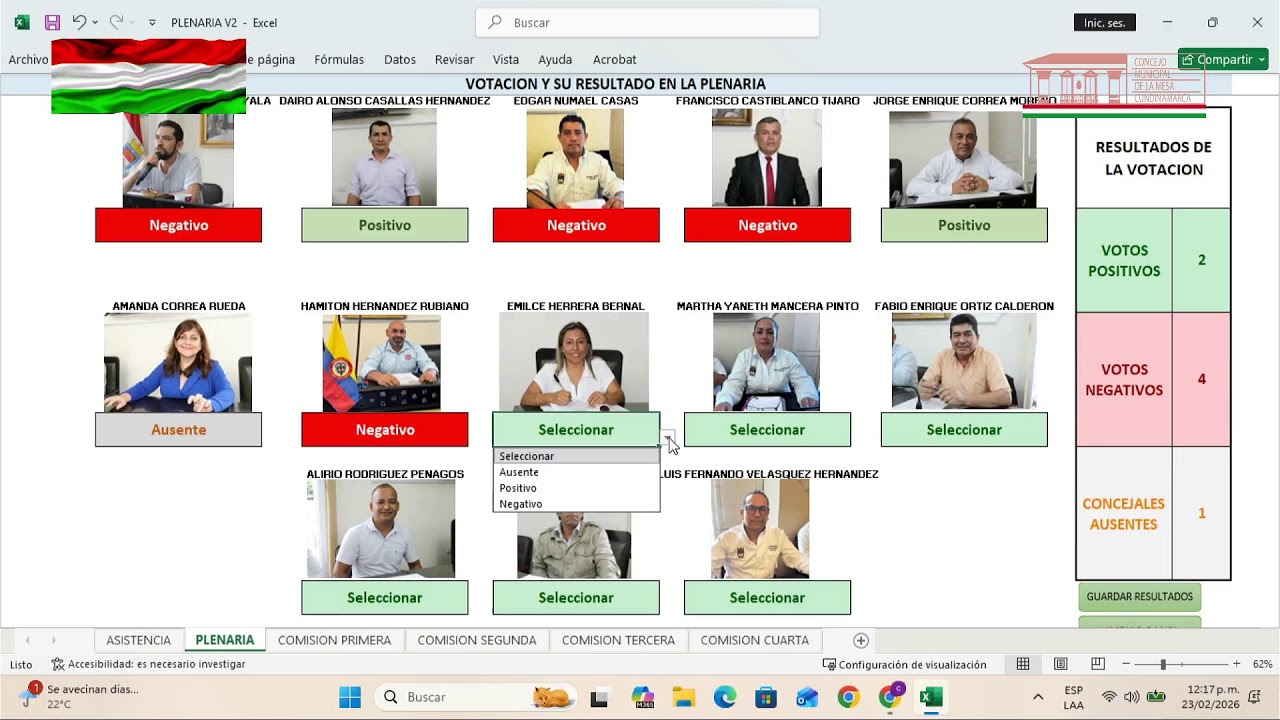Viewport: 1280px width, 720px height.
Task: Click the VOTOS NEGATIVOS count cell showing 4
Action: [1201, 379]
